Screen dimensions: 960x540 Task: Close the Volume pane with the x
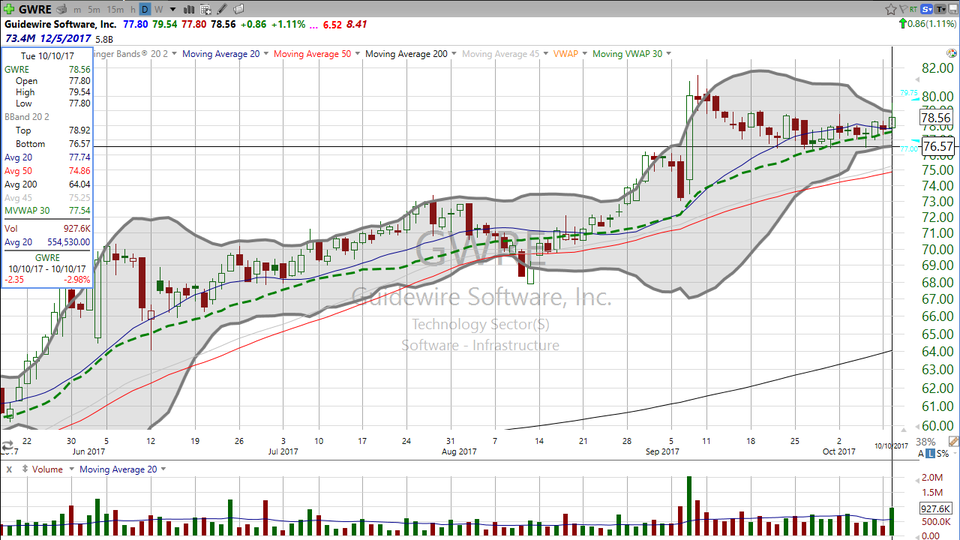click(x=9, y=469)
